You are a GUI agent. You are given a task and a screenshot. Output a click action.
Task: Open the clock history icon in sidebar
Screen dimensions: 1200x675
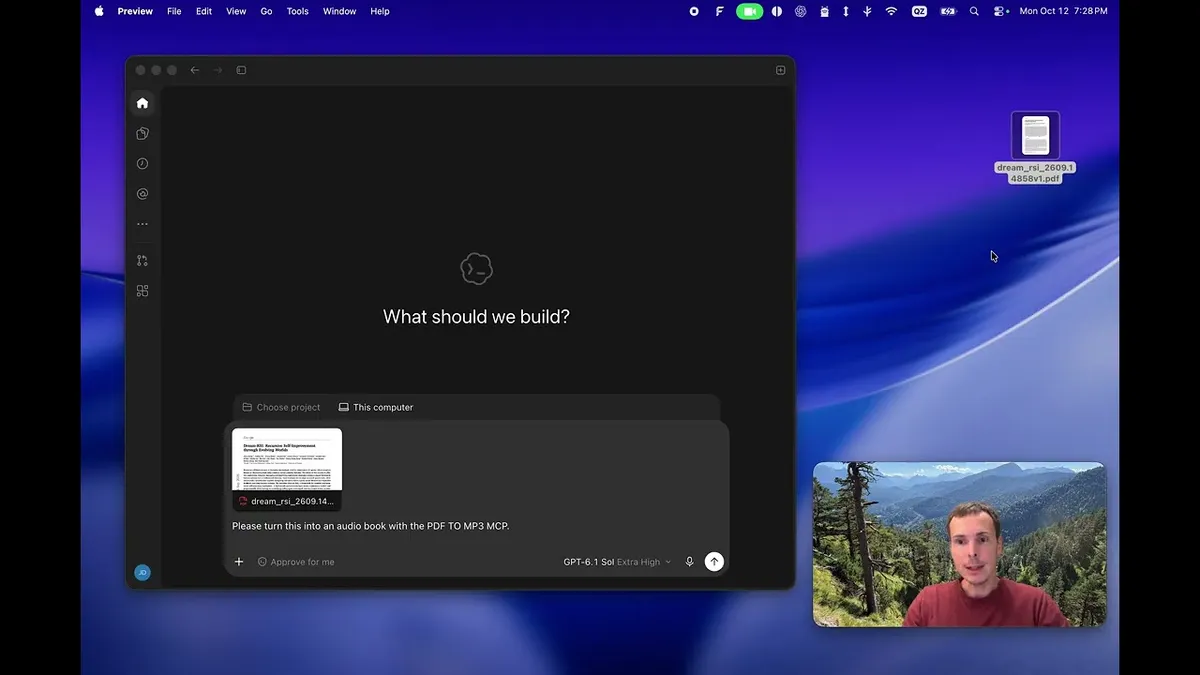pos(142,163)
